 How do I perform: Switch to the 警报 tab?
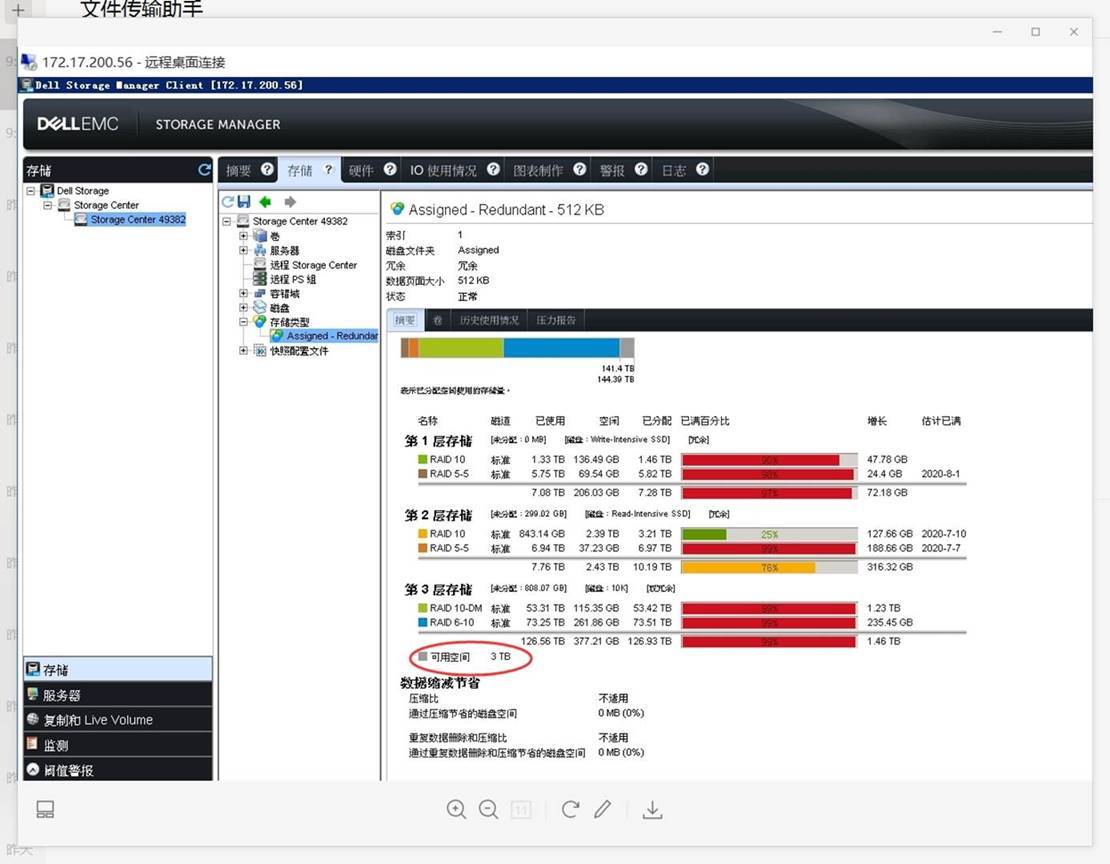click(612, 170)
